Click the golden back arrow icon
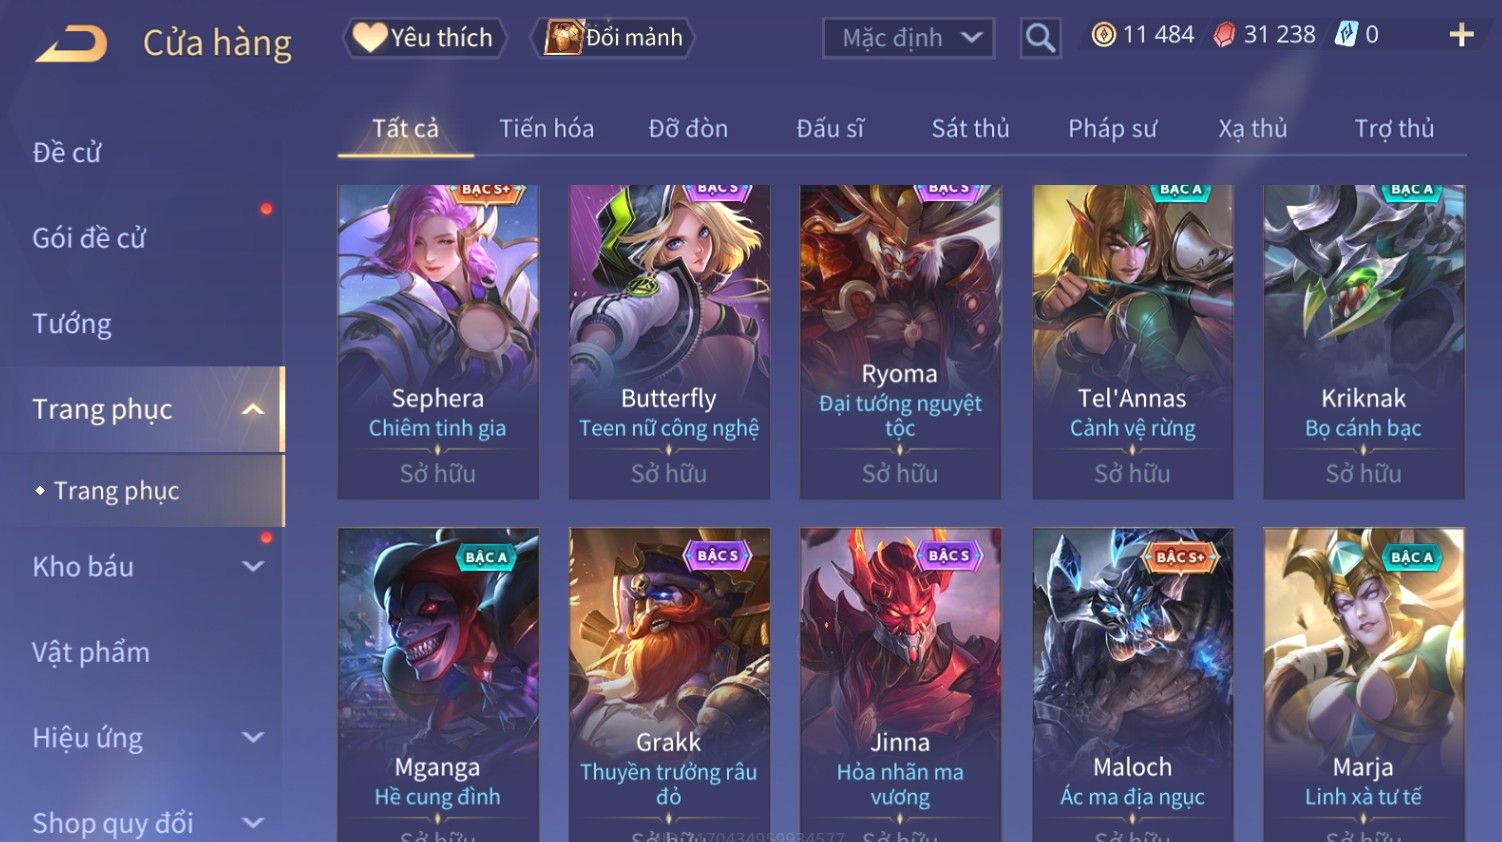 pyautogui.click(x=72, y=44)
